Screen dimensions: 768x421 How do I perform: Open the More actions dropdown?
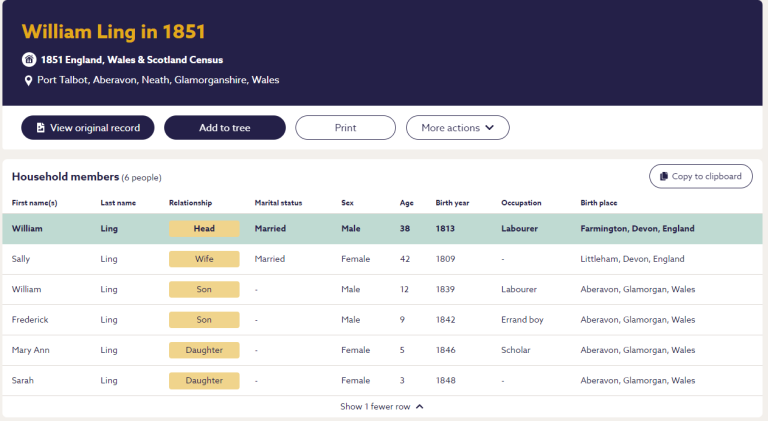457,128
